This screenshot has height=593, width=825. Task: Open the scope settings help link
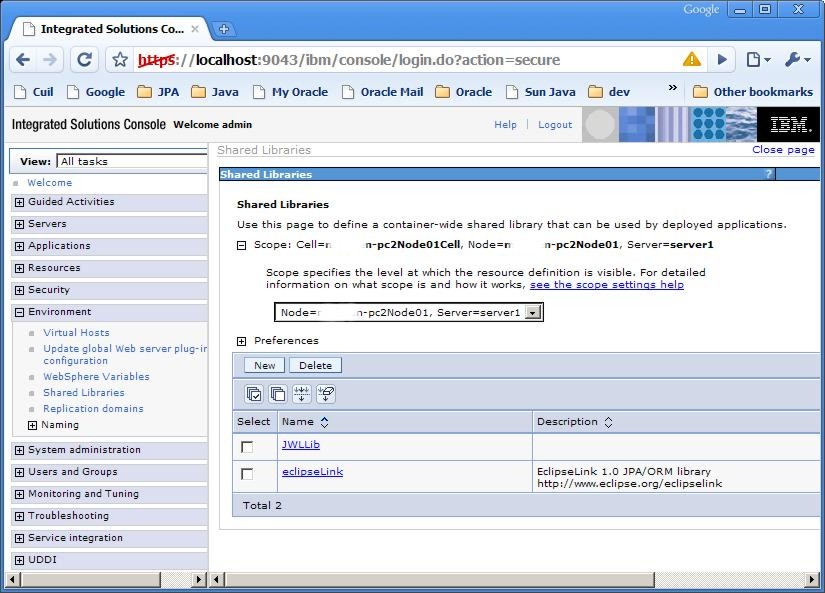[607, 285]
